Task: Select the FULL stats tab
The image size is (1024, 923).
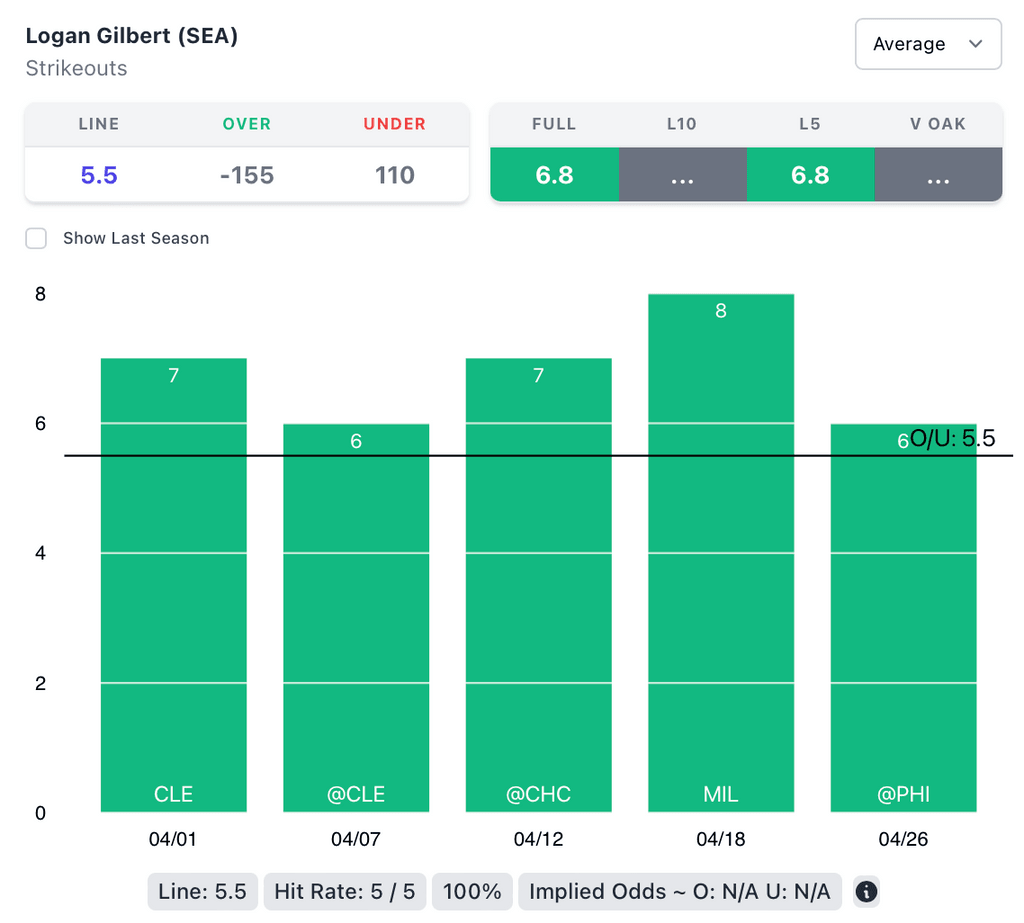Action: (x=554, y=124)
